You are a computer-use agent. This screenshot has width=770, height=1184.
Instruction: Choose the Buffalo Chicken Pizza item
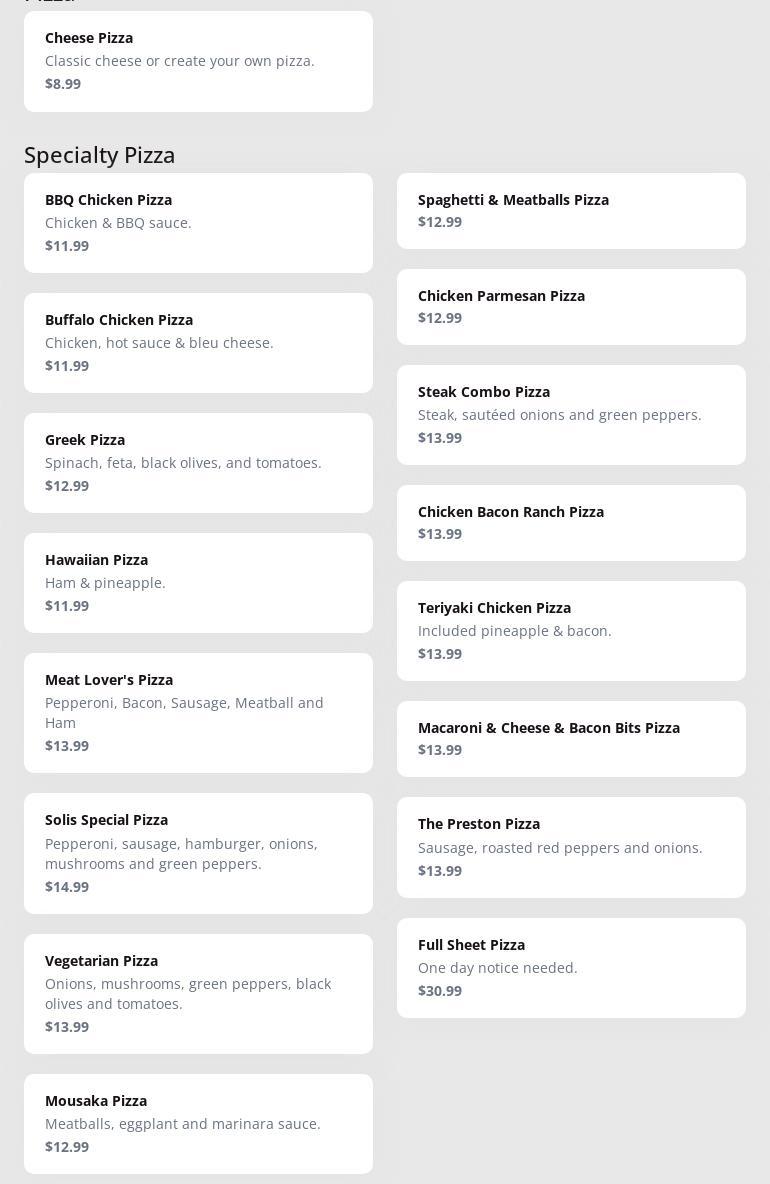point(199,343)
